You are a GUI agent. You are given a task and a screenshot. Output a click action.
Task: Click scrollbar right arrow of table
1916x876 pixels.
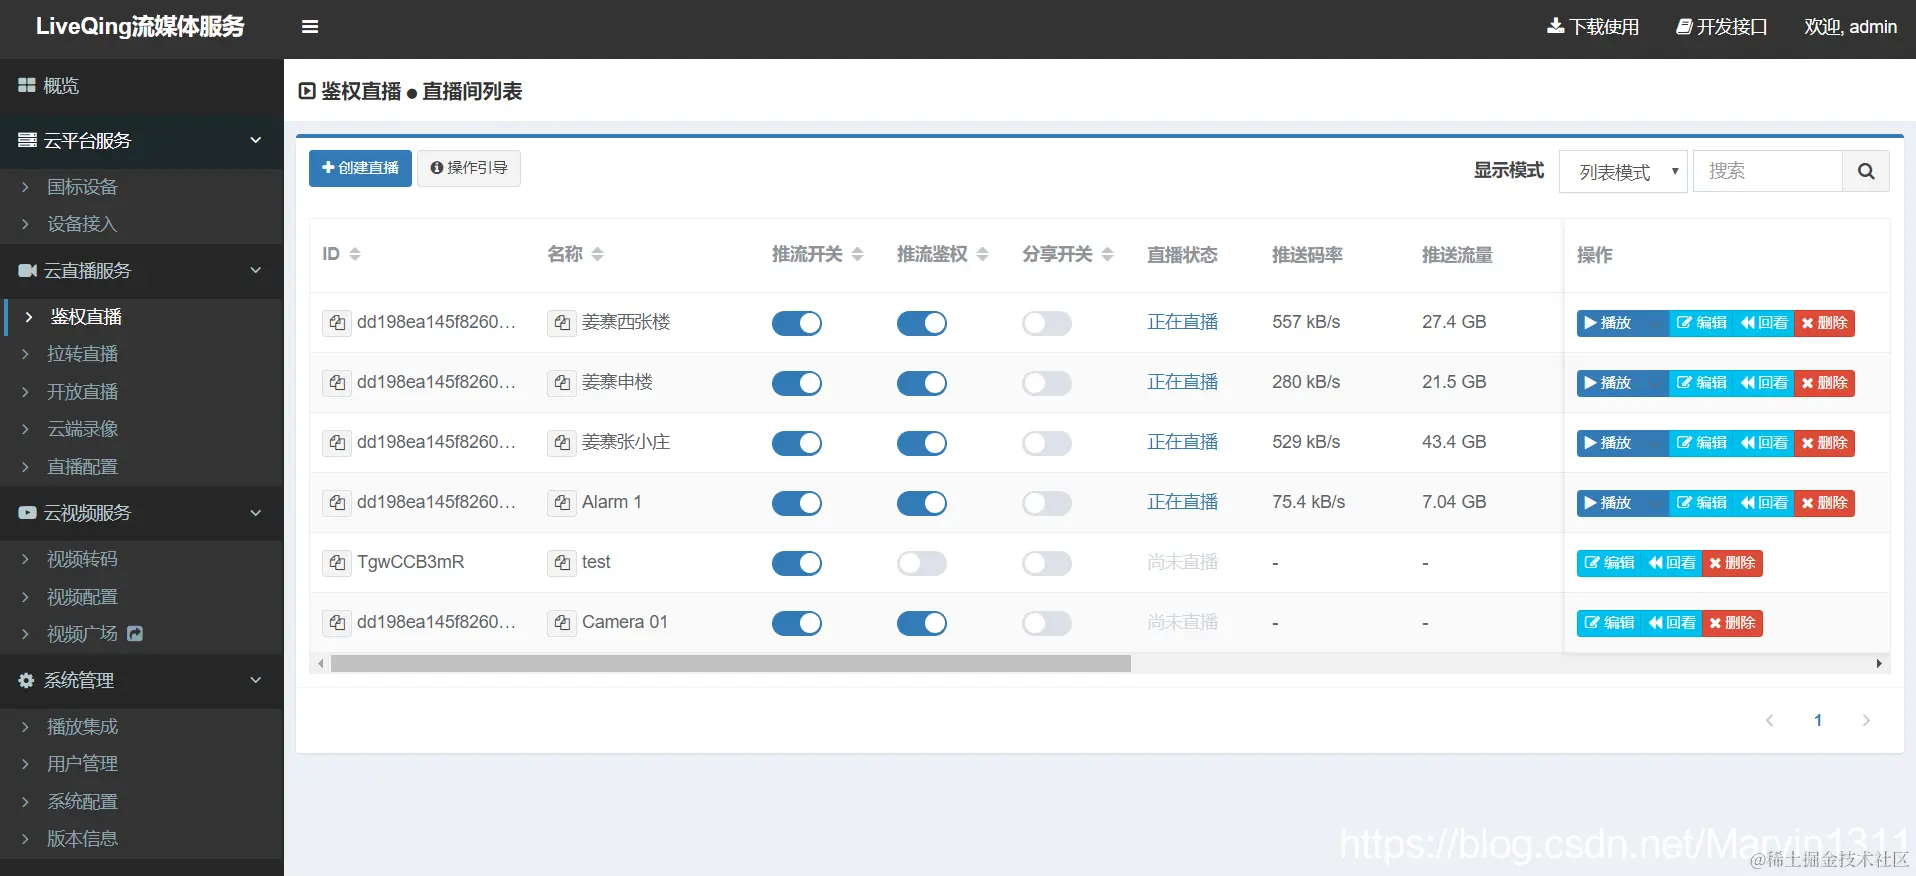click(x=1879, y=664)
